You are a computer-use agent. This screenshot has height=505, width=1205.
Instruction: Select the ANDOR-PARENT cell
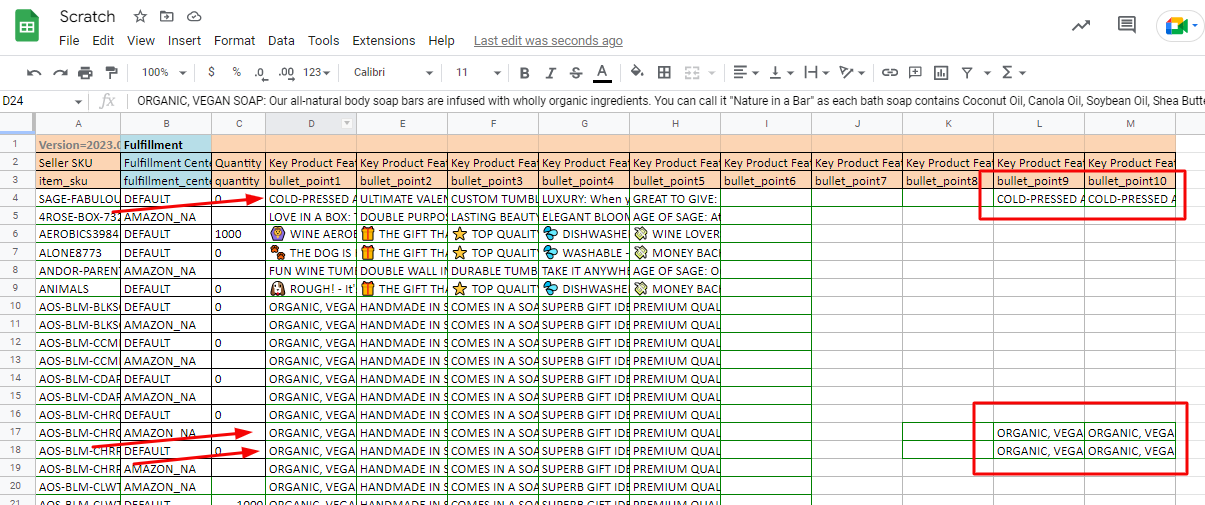click(78, 271)
